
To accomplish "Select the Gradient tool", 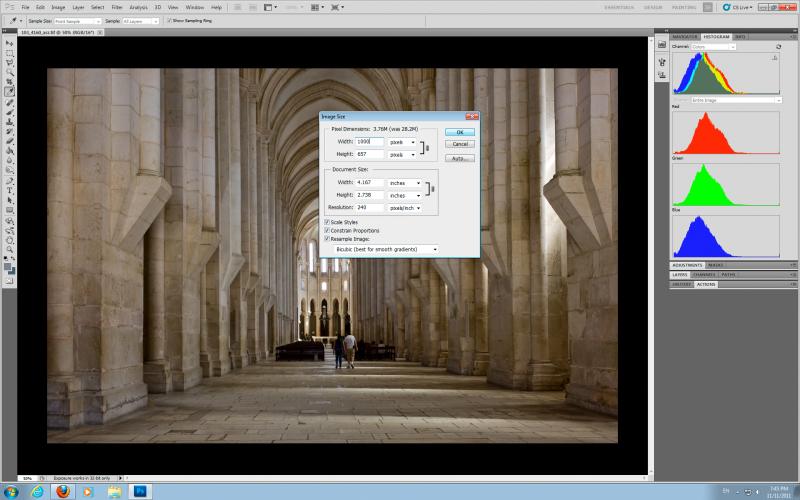I will [9, 151].
